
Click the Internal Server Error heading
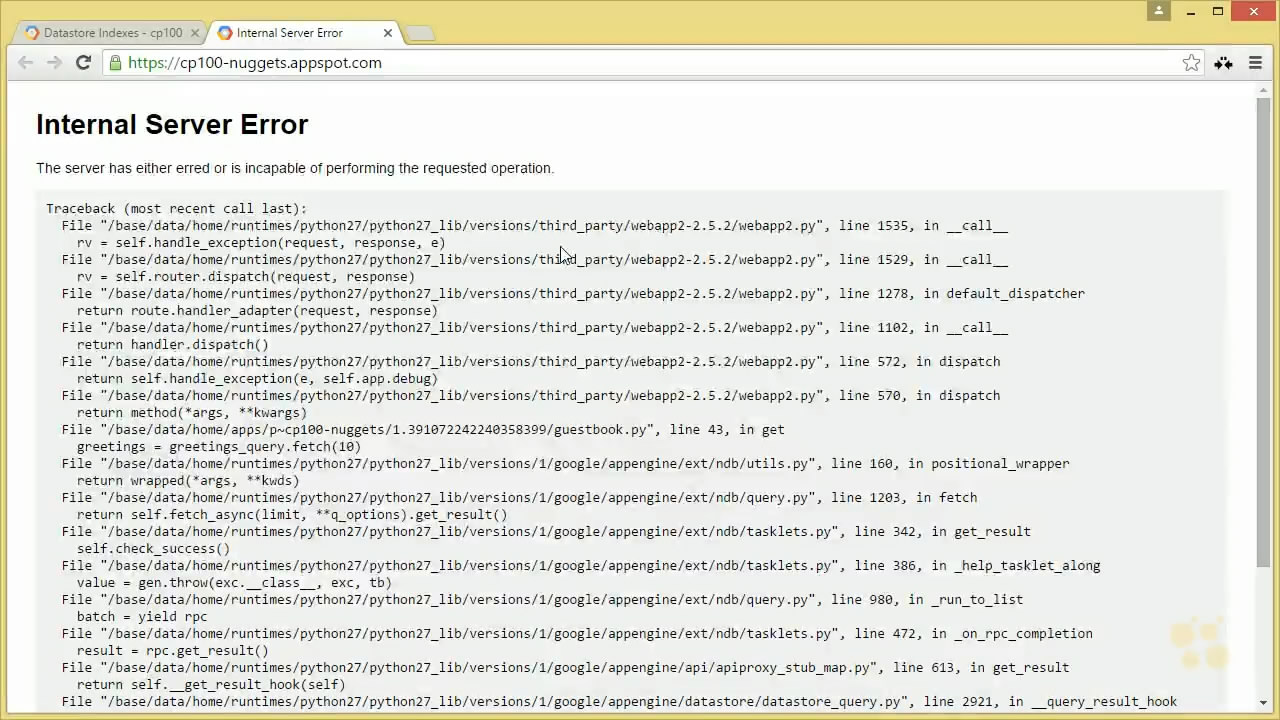[172, 124]
